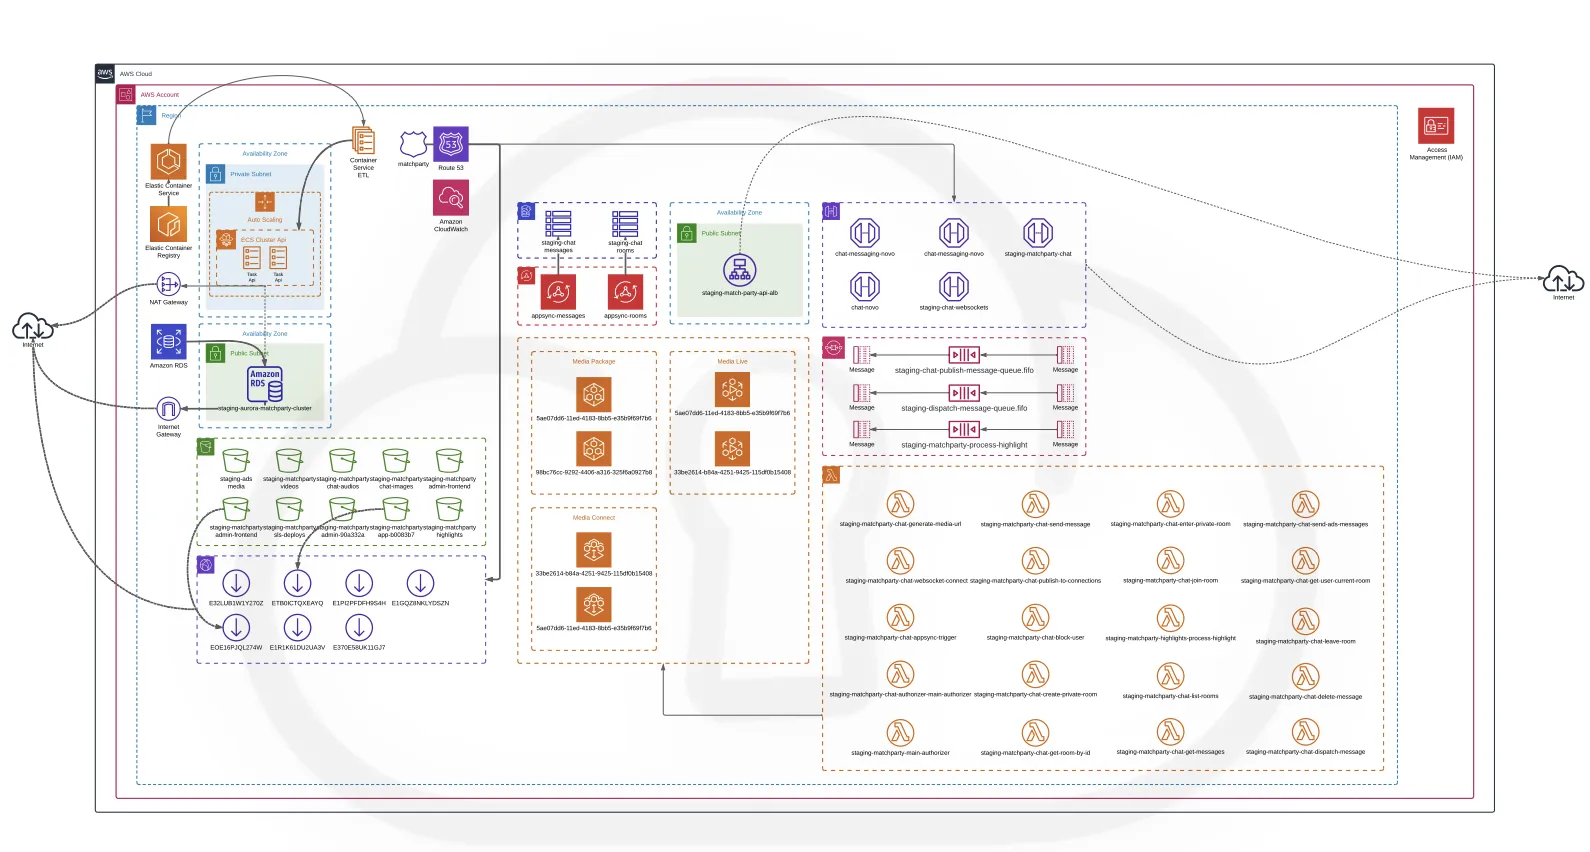Select the staging-matchparty admin-90a332a bucket icon
Screen dimensions: 1590x852
[x=343, y=510]
